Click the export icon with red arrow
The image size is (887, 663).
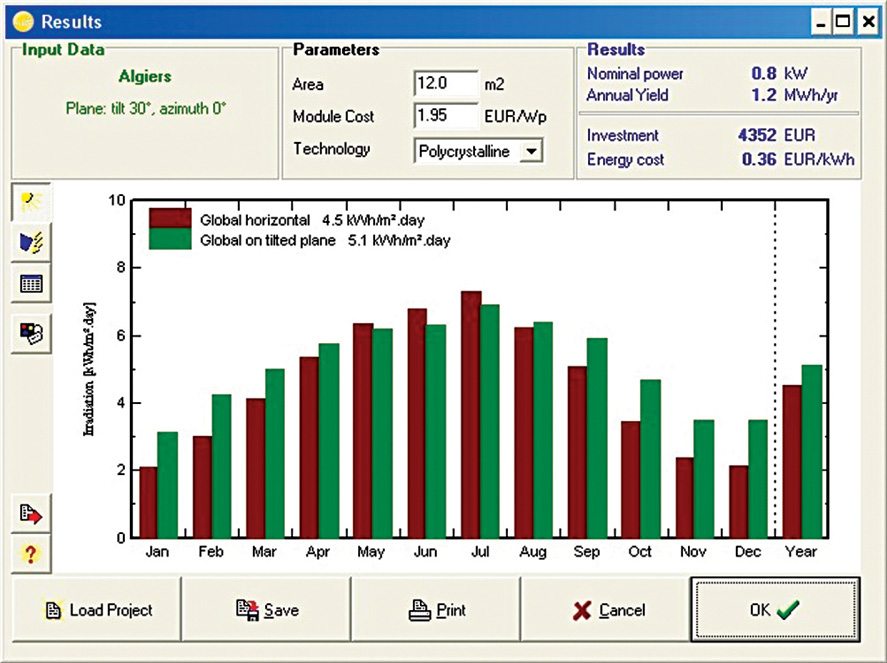pyautogui.click(x=31, y=514)
